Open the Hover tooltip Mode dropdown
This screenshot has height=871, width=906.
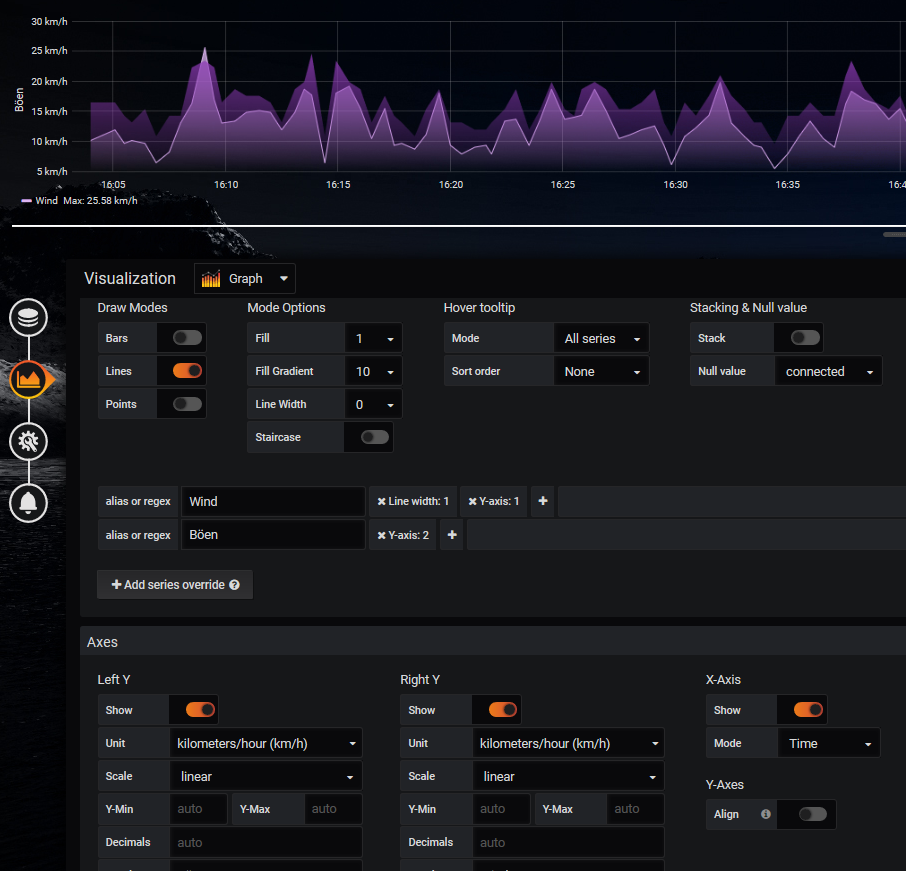600,338
